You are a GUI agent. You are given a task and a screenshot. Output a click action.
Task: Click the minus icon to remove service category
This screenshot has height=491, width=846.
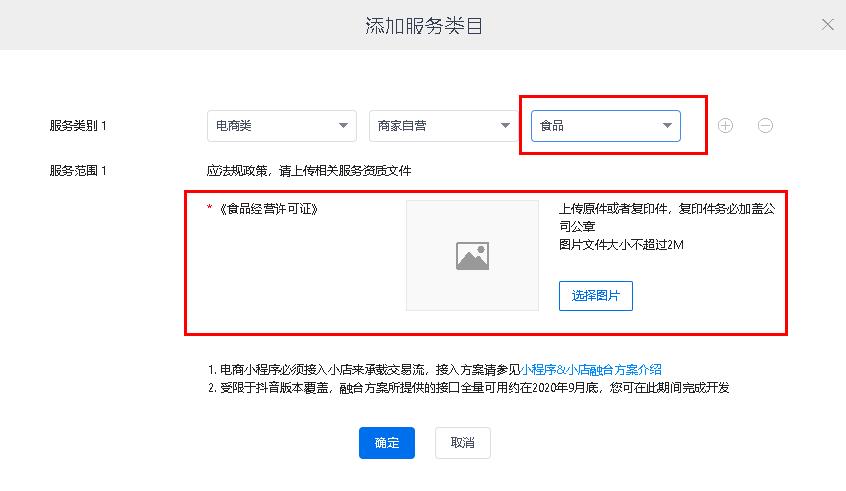(x=765, y=126)
